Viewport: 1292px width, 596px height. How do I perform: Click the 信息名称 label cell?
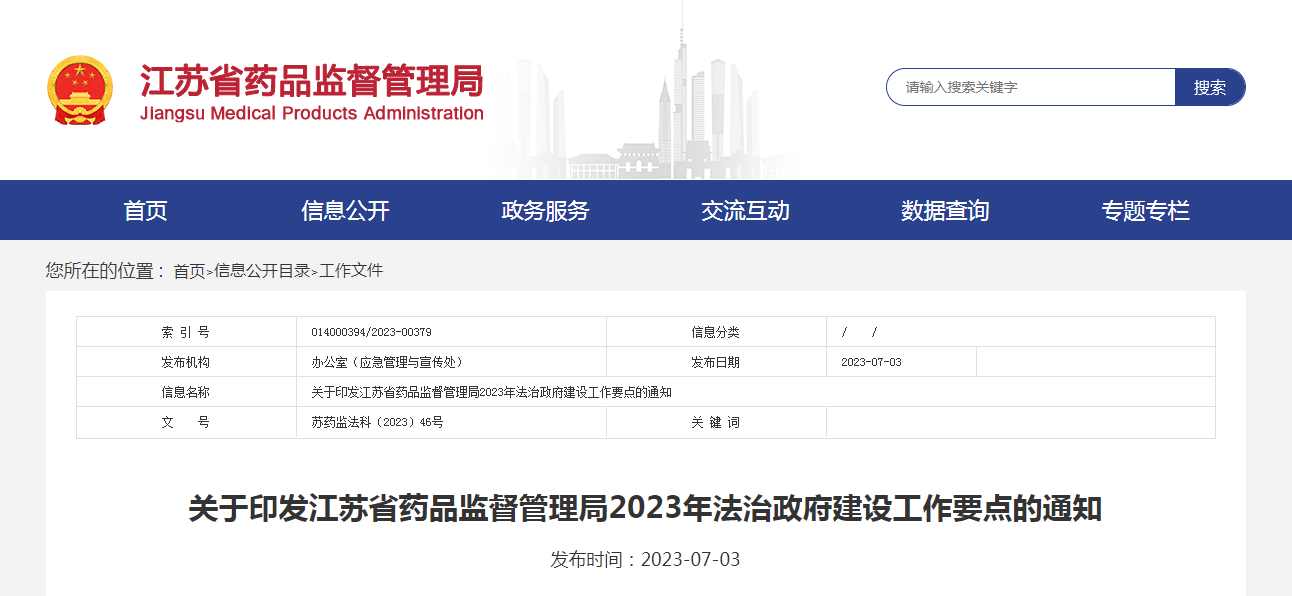[186, 392]
